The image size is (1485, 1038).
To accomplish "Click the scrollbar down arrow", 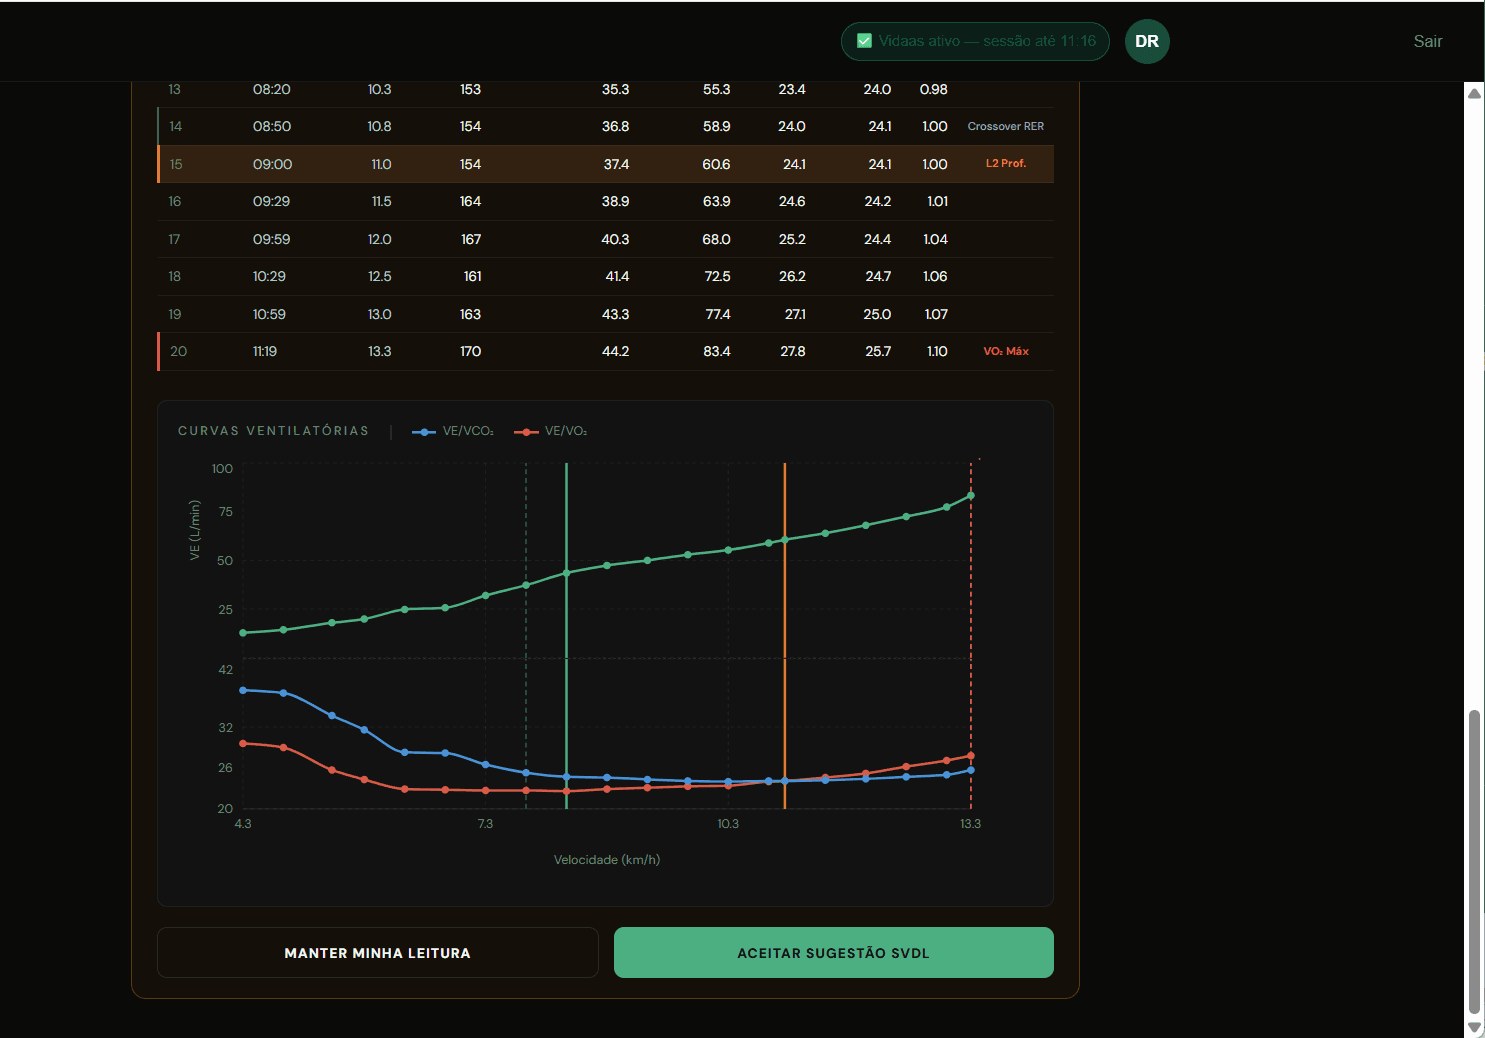I will click(x=1474, y=1027).
